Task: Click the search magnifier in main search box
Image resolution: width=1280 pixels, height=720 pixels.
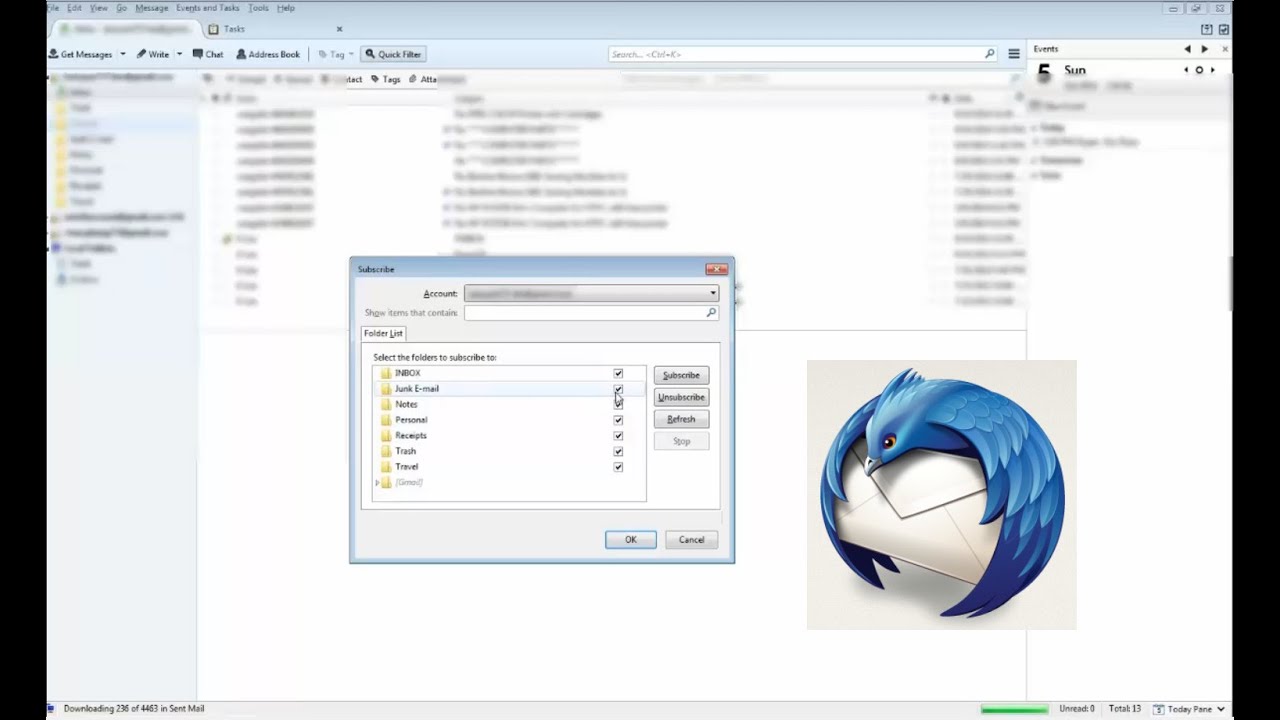Action: pos(990,54)
